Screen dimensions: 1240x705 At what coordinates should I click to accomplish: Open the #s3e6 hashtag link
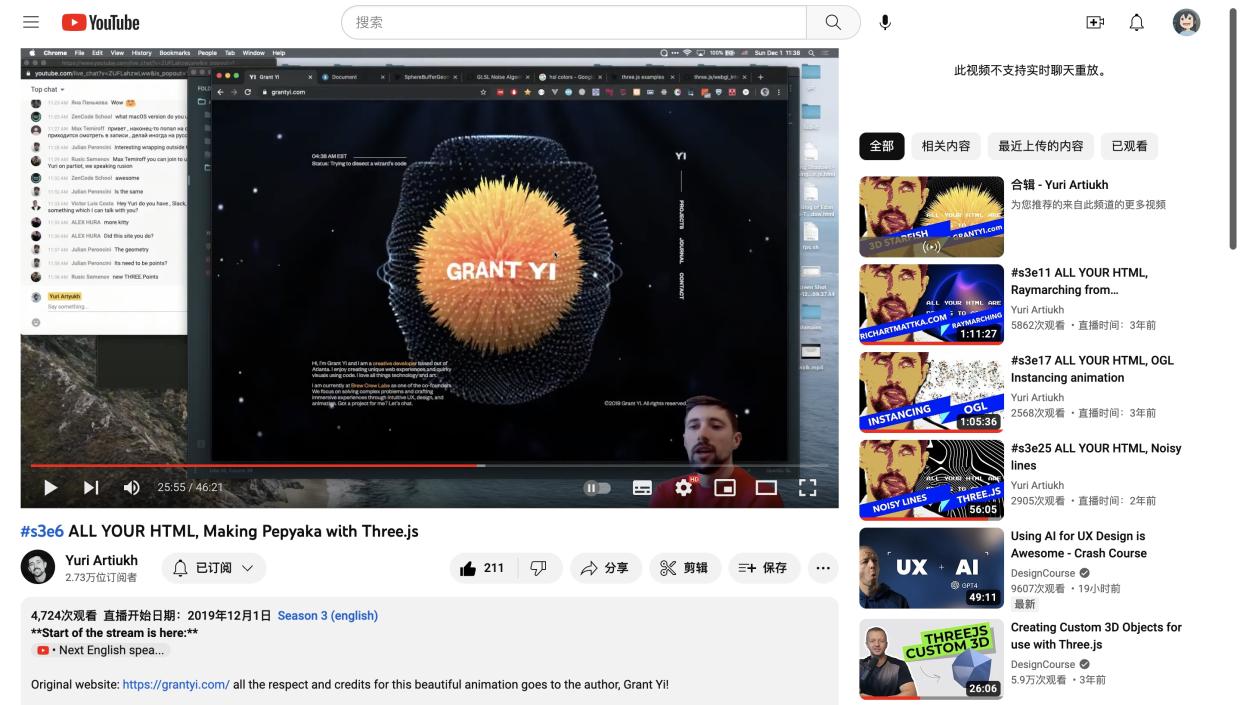click(x=42, y=531)
